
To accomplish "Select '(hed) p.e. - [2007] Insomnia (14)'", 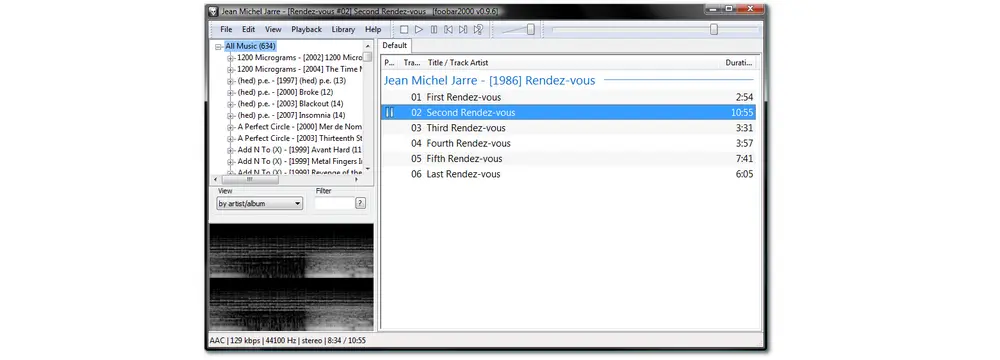I will 291,115.
